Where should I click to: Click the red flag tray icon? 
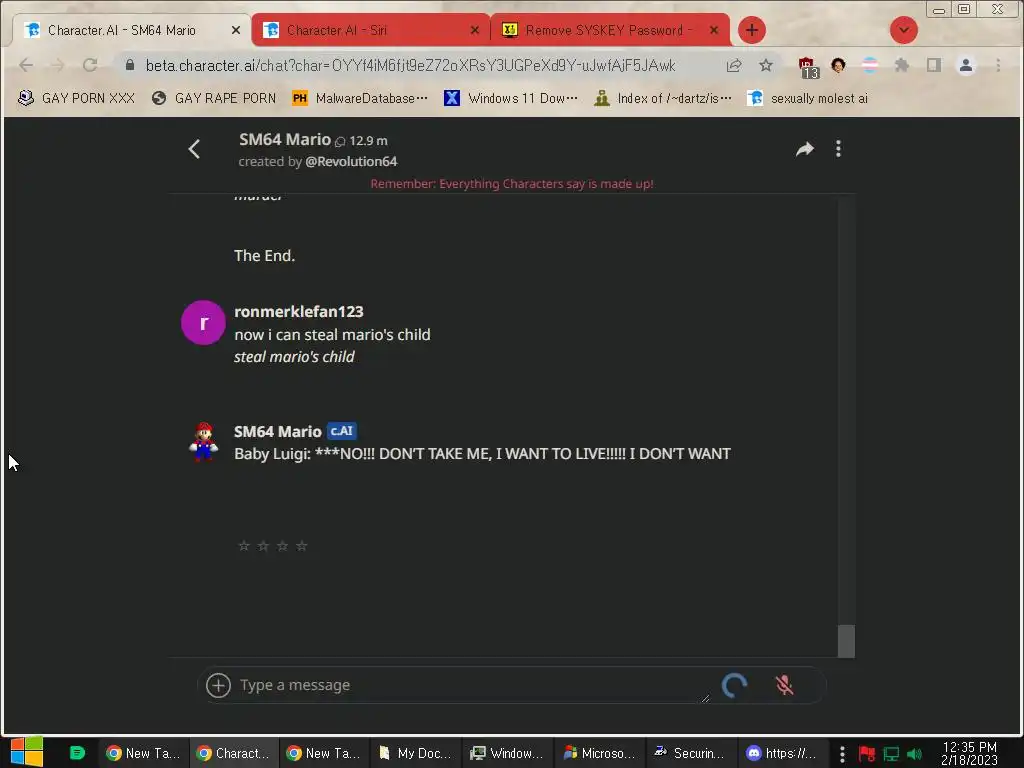[867, 754]
